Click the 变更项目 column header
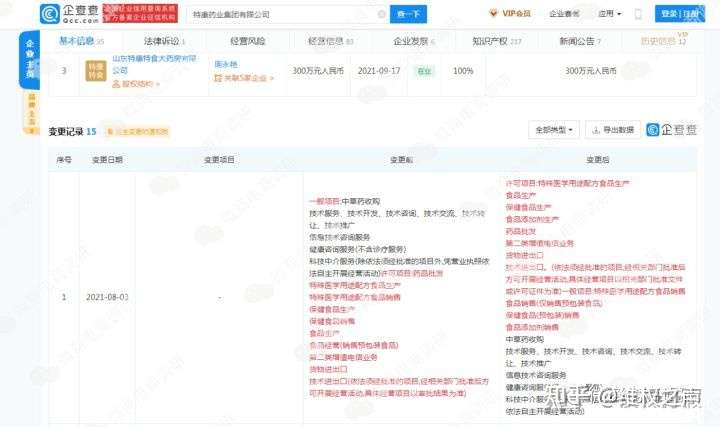Image resolution: width=720 pixels, height=427 pixels. (219, 160)
